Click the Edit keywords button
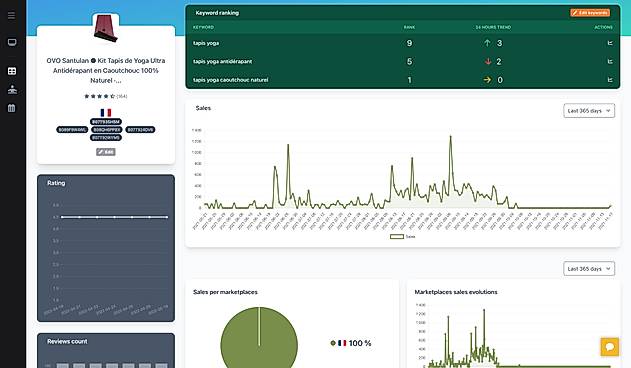 click(590, 13)
